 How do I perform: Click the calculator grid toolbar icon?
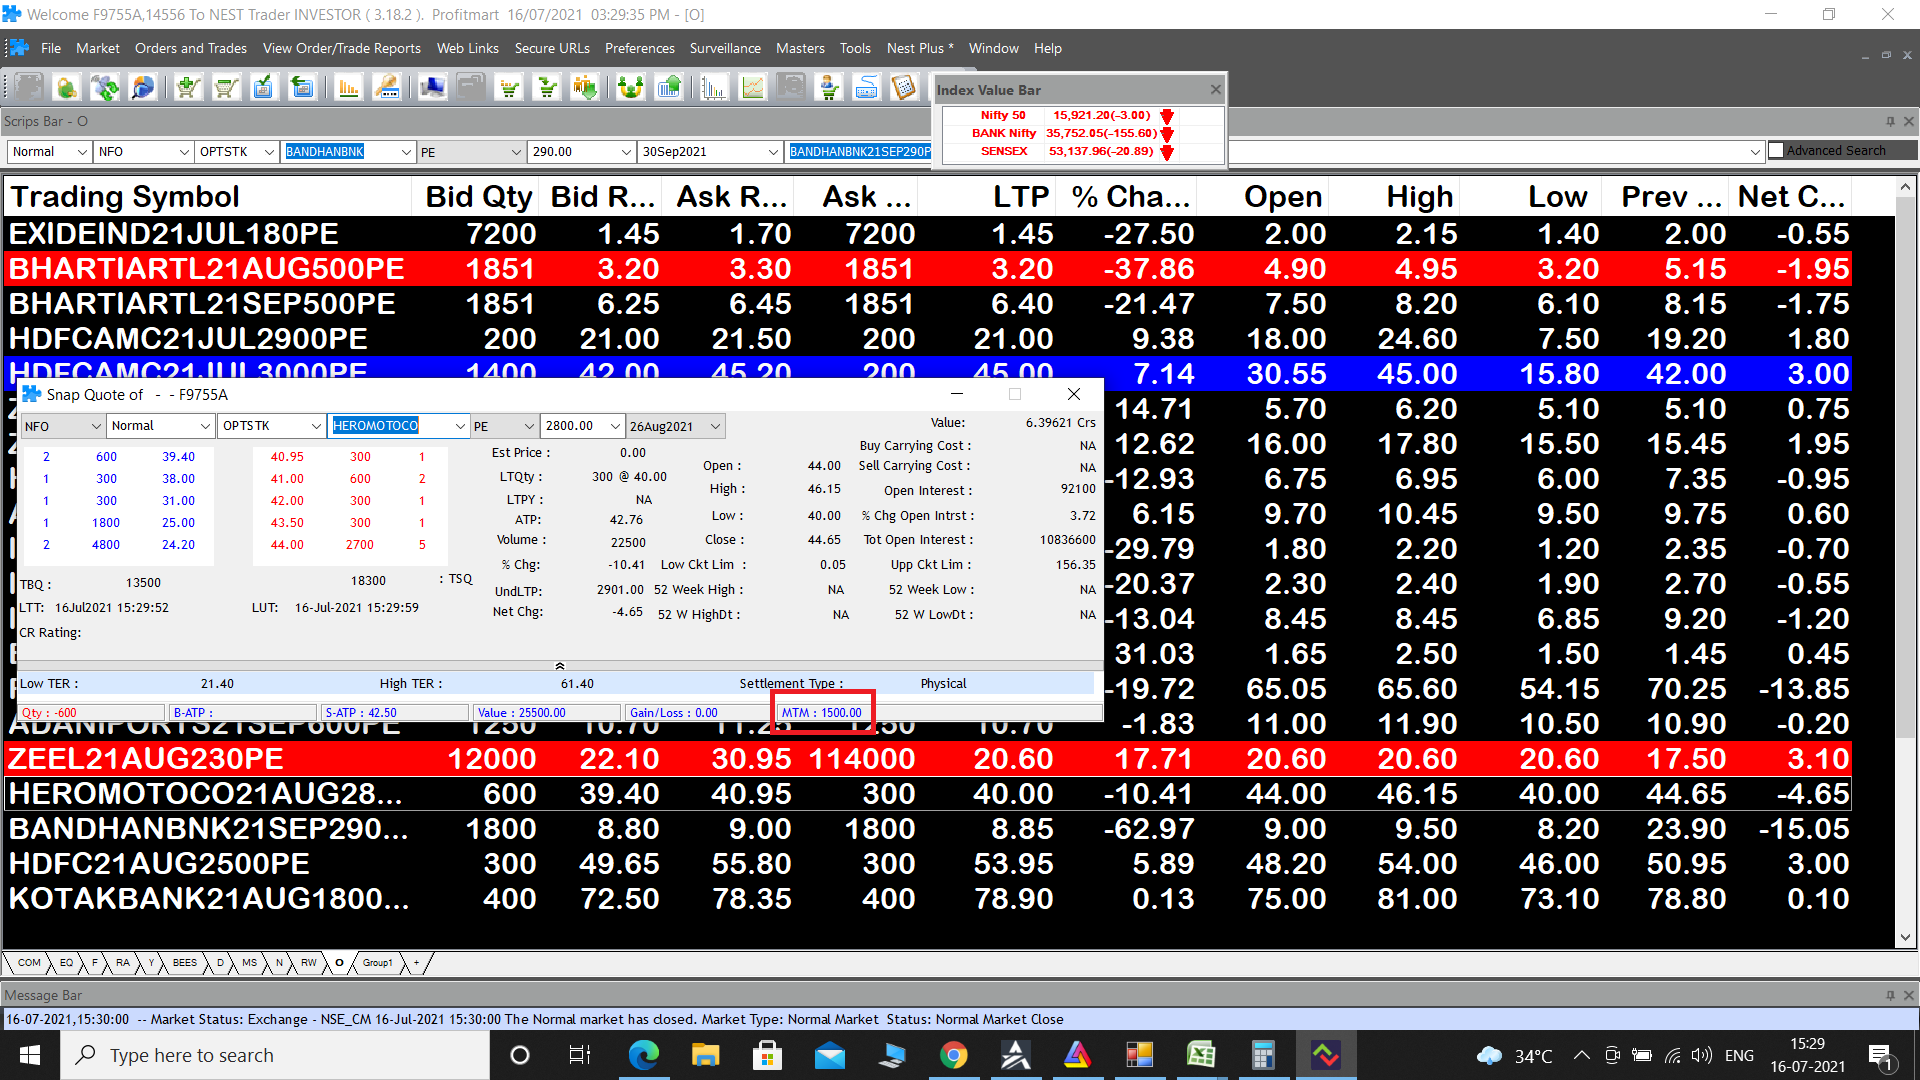tap(904, 88)
